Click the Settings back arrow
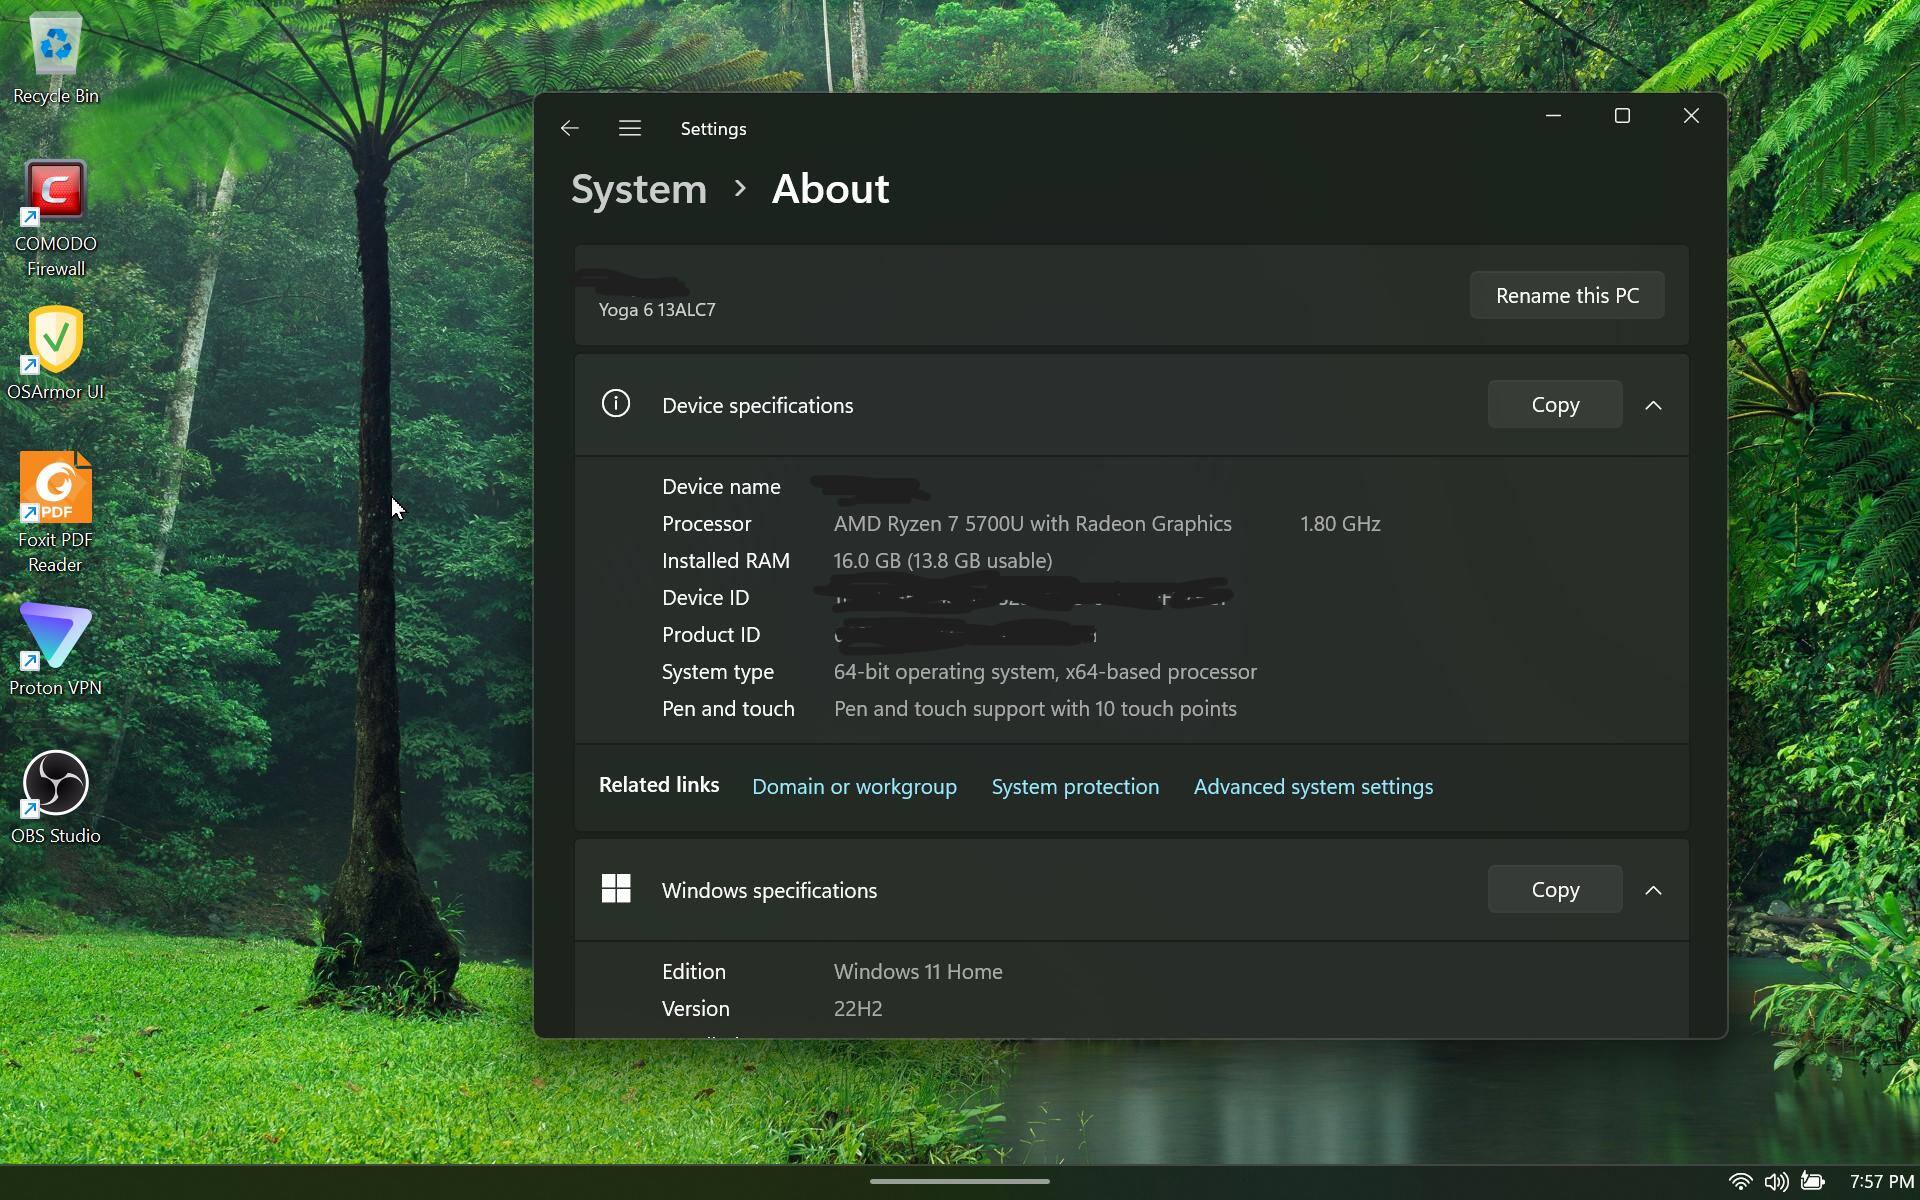Viewport: 1920px width, 1200px height. point(570,128)
